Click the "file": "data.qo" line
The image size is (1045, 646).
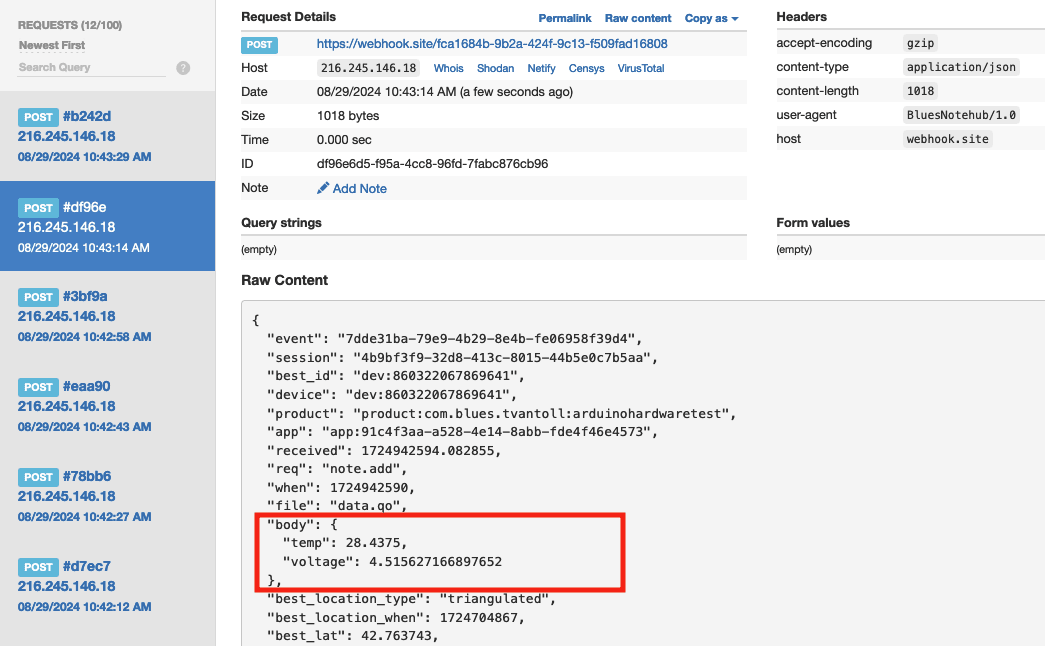[x=337, y=505]
